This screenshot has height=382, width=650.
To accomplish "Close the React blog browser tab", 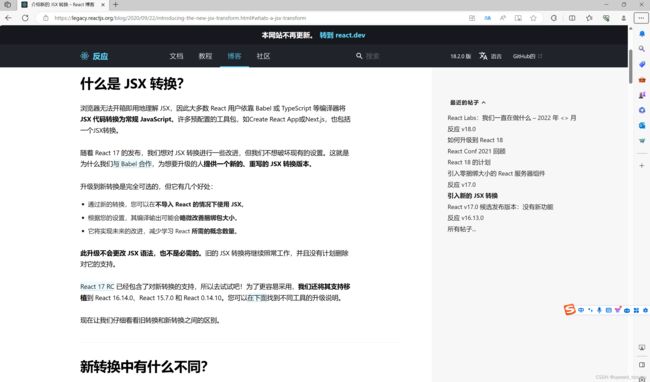I will [x=103, y=5].
